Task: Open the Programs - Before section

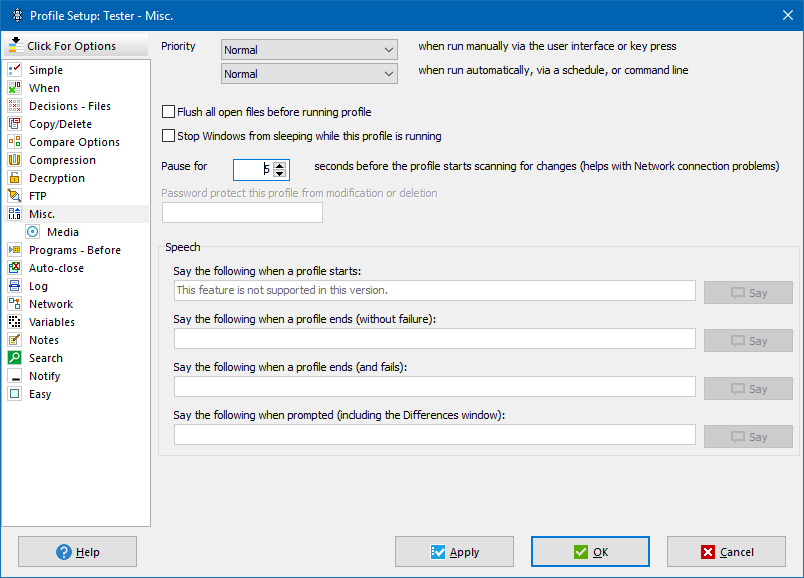Action: tap(74, 250)
